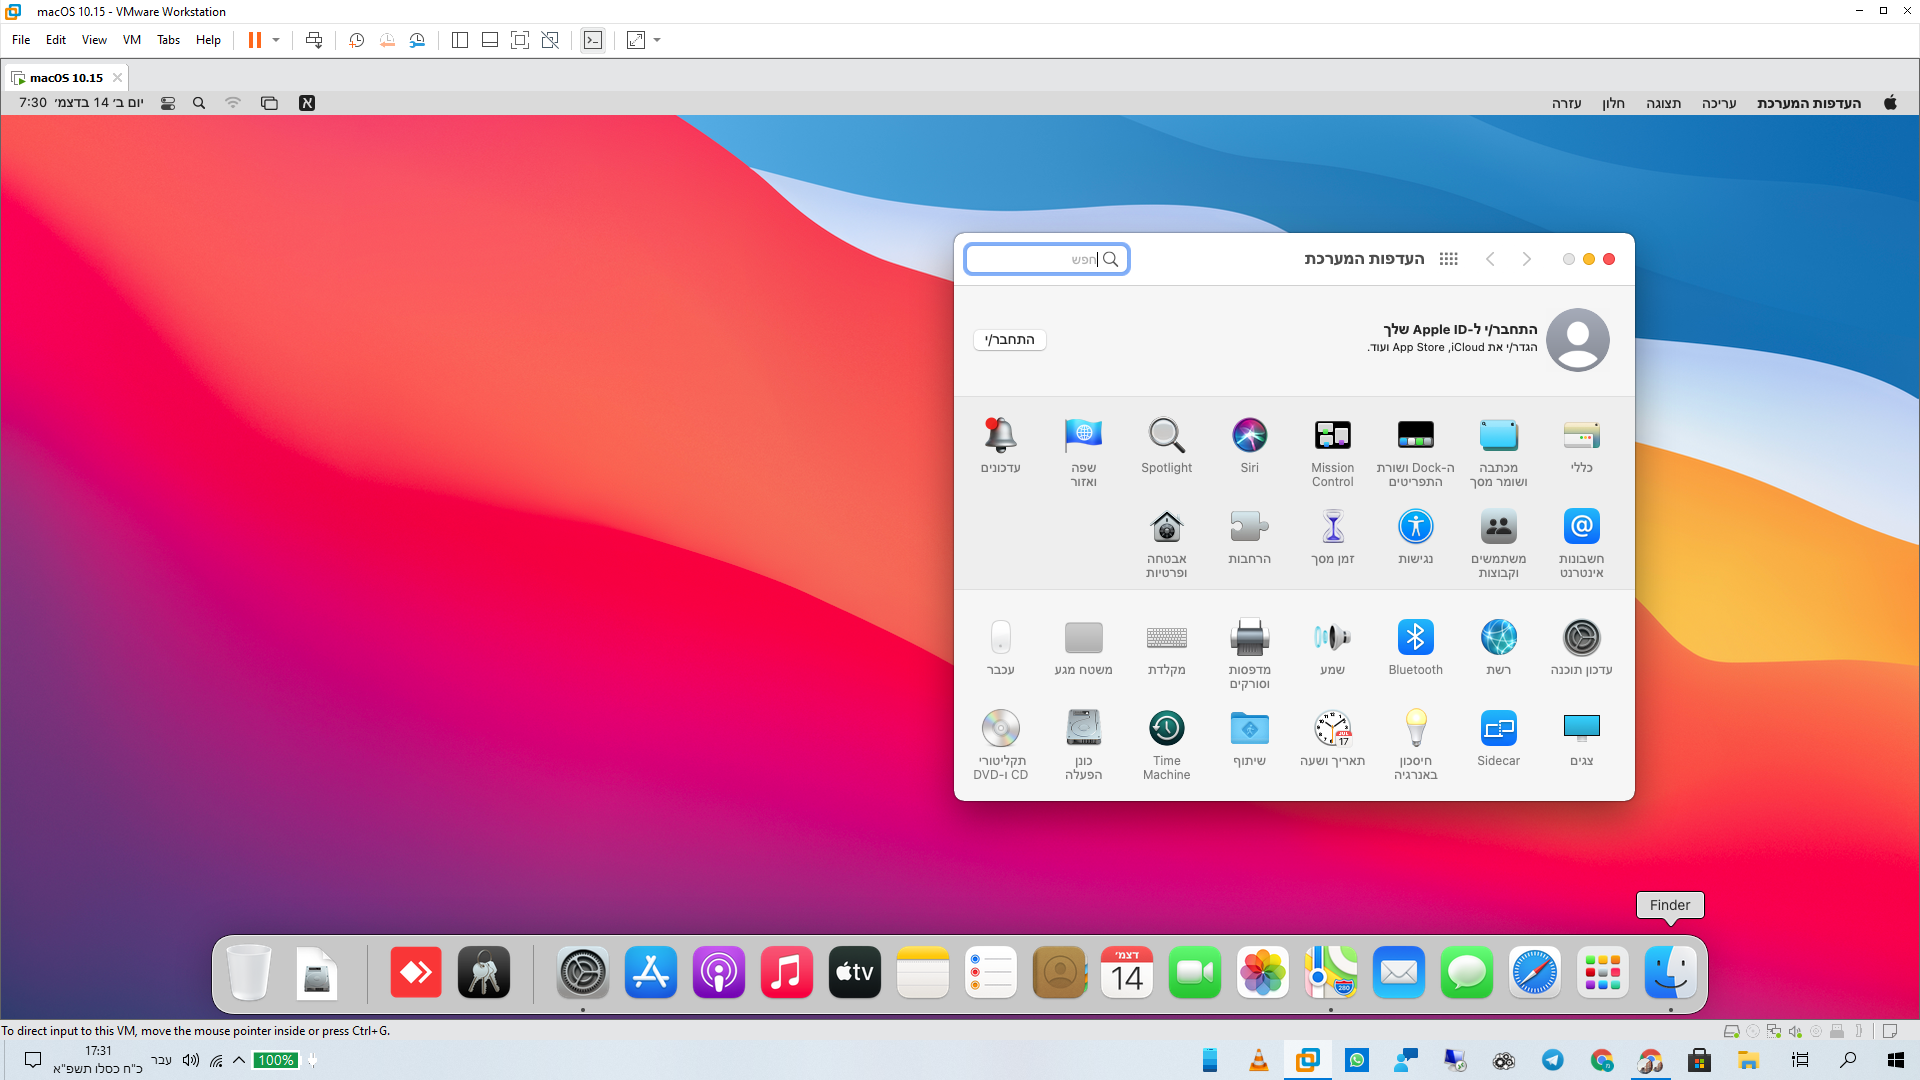Open the Startup Disk preference pane
The height and width of the screenshot is (1080, 1920).
tap(1083, 745)
